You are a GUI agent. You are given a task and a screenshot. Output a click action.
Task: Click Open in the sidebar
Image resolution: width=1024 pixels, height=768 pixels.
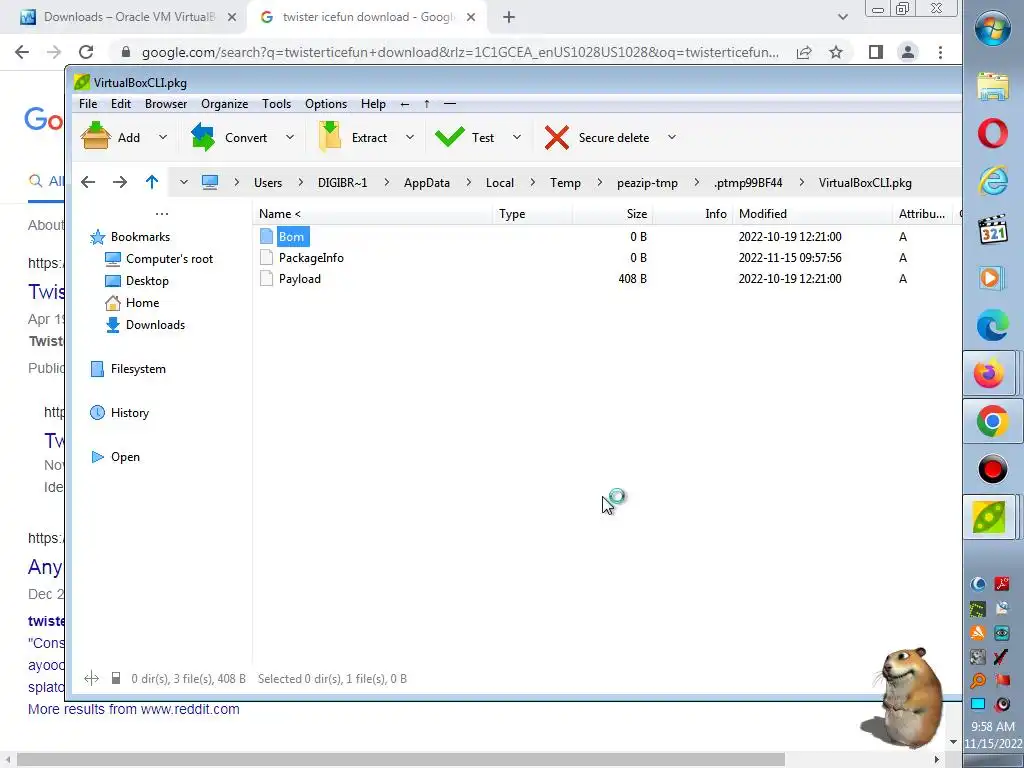(125, 456)
